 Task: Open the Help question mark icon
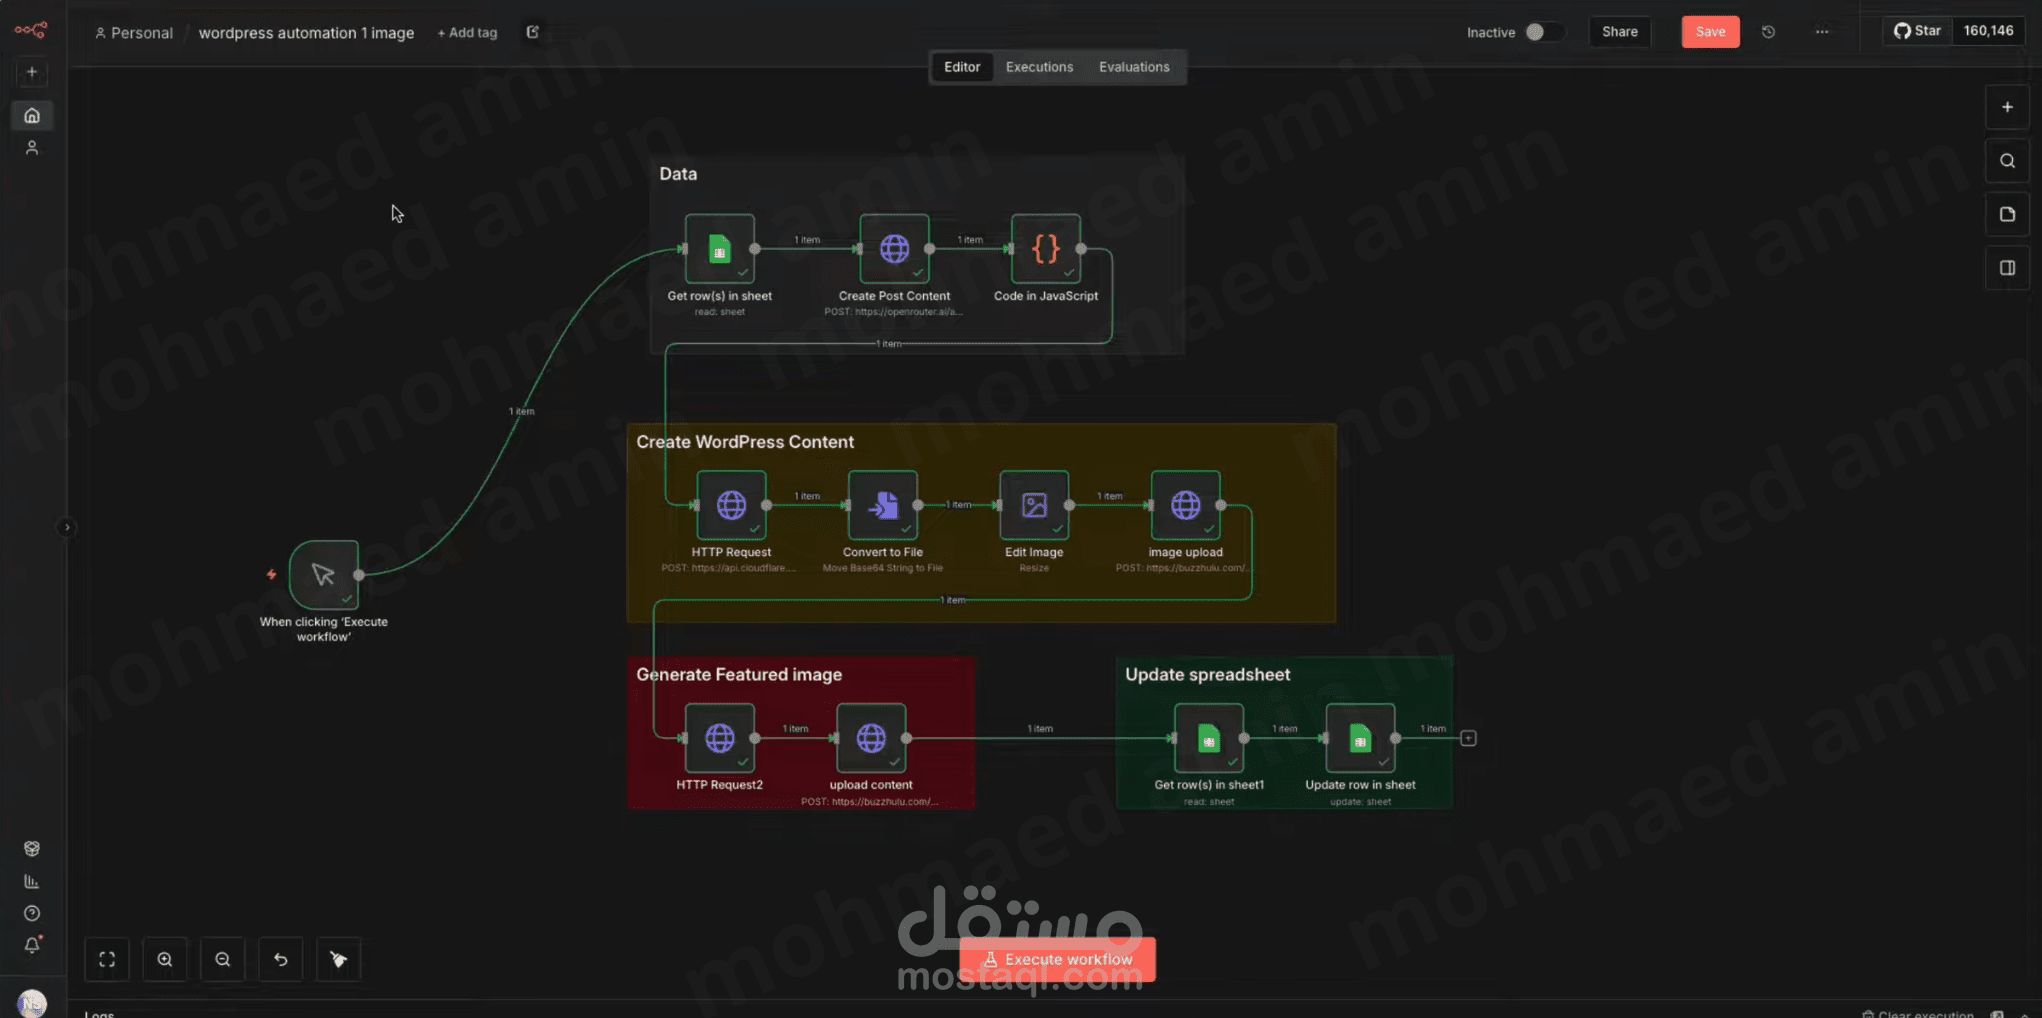point(32,913)
